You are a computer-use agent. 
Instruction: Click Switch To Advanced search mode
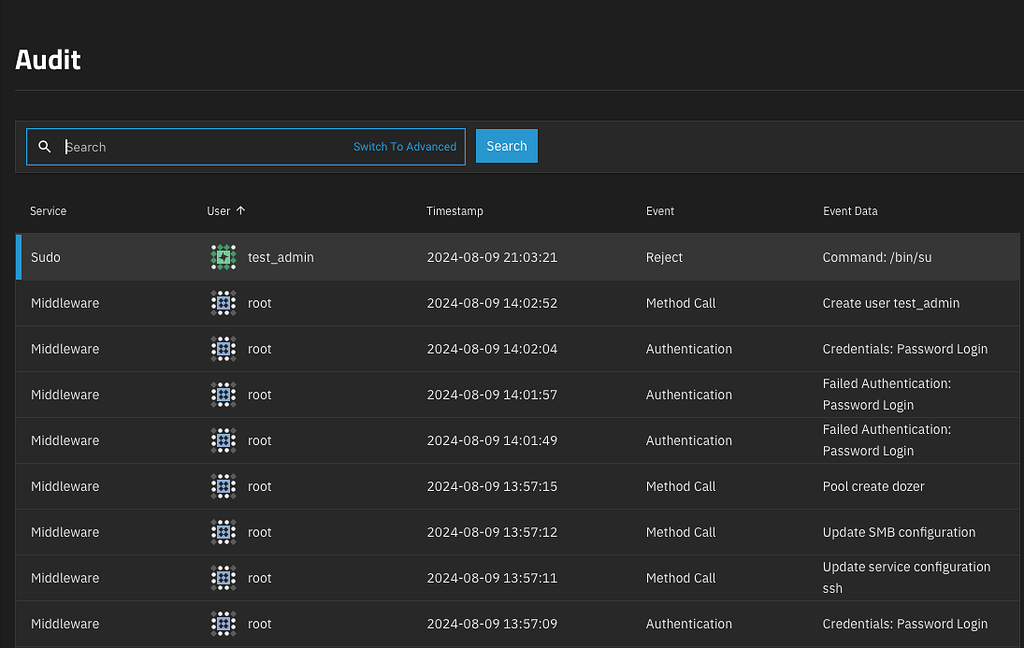(x=404, y=146)
